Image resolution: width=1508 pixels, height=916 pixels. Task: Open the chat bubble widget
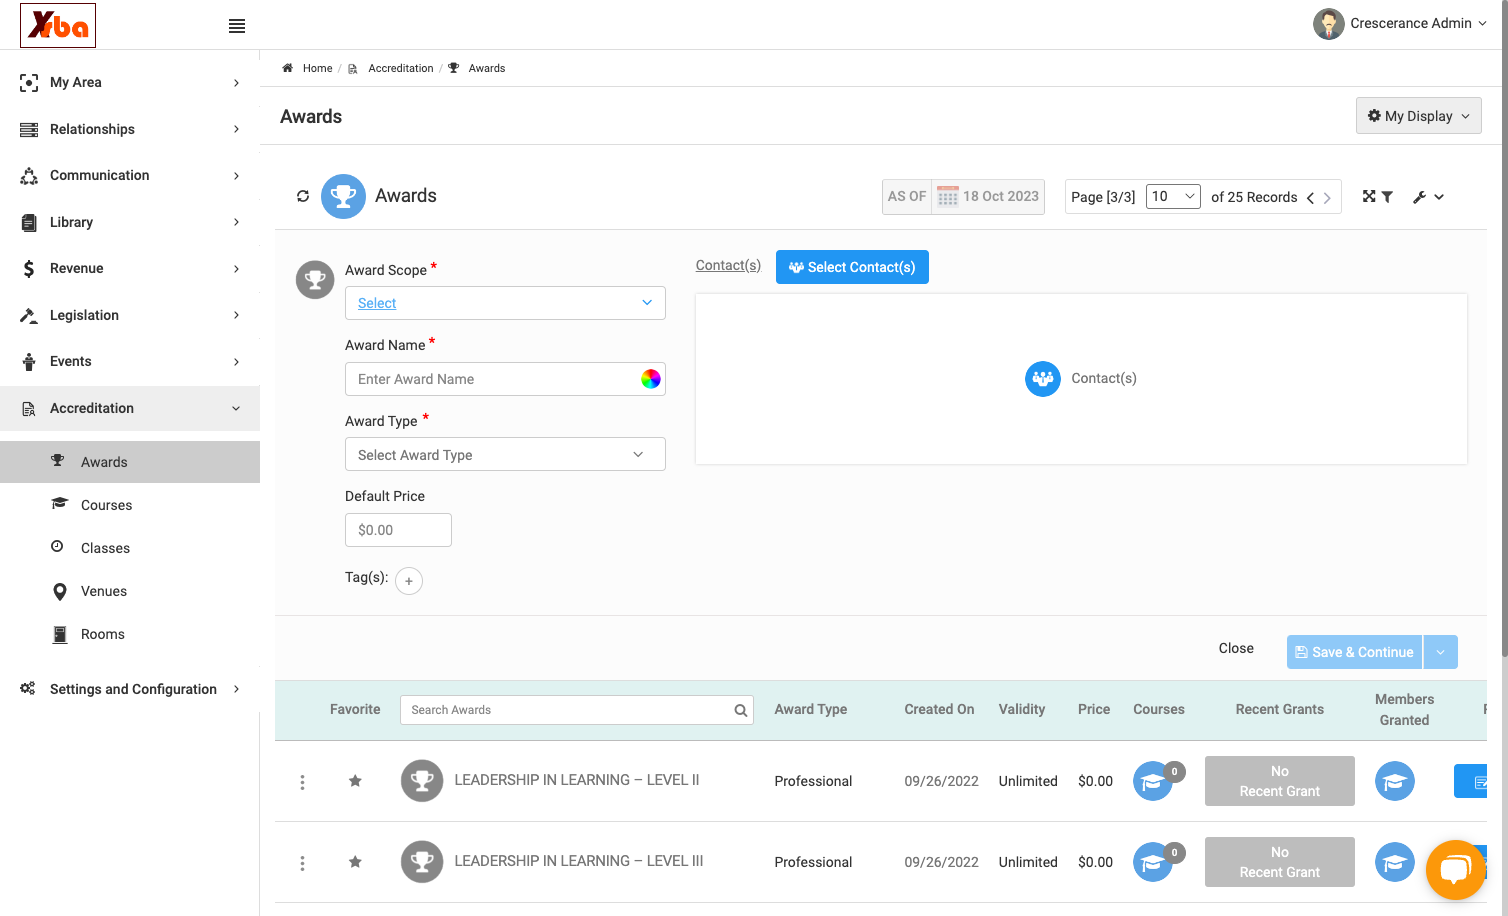pos(1455,869)
